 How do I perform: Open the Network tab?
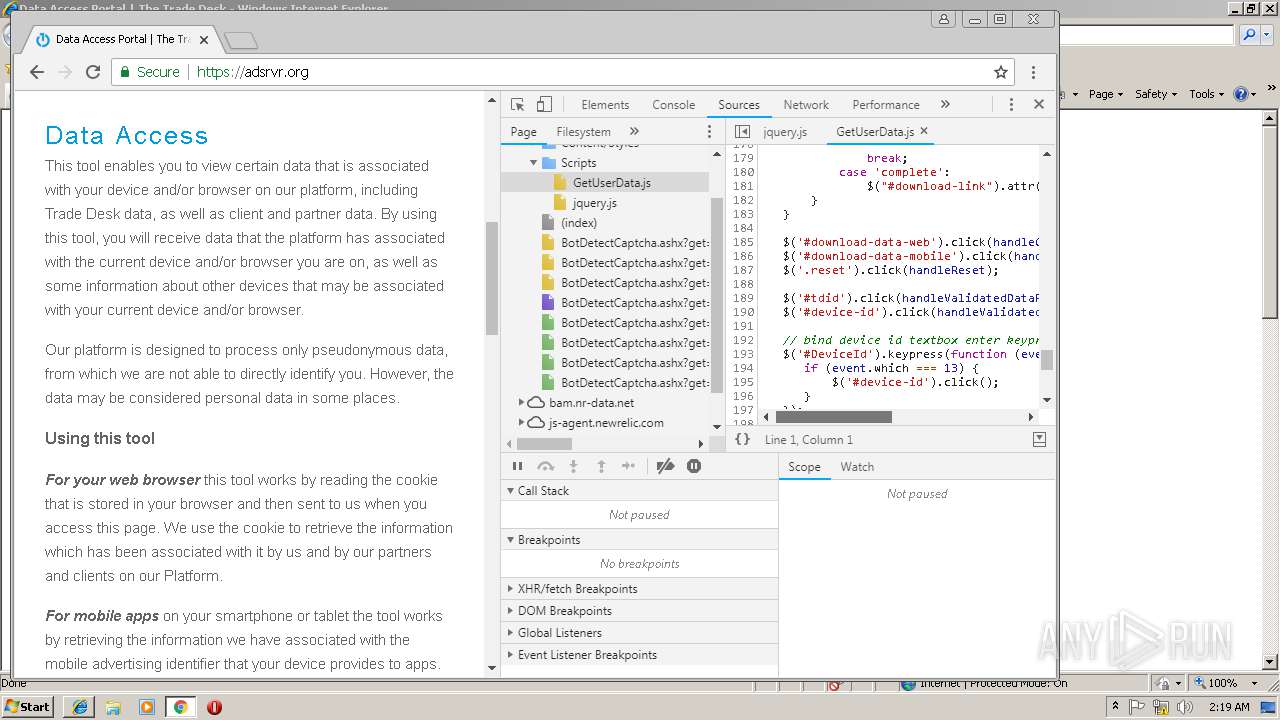(806, 104)
